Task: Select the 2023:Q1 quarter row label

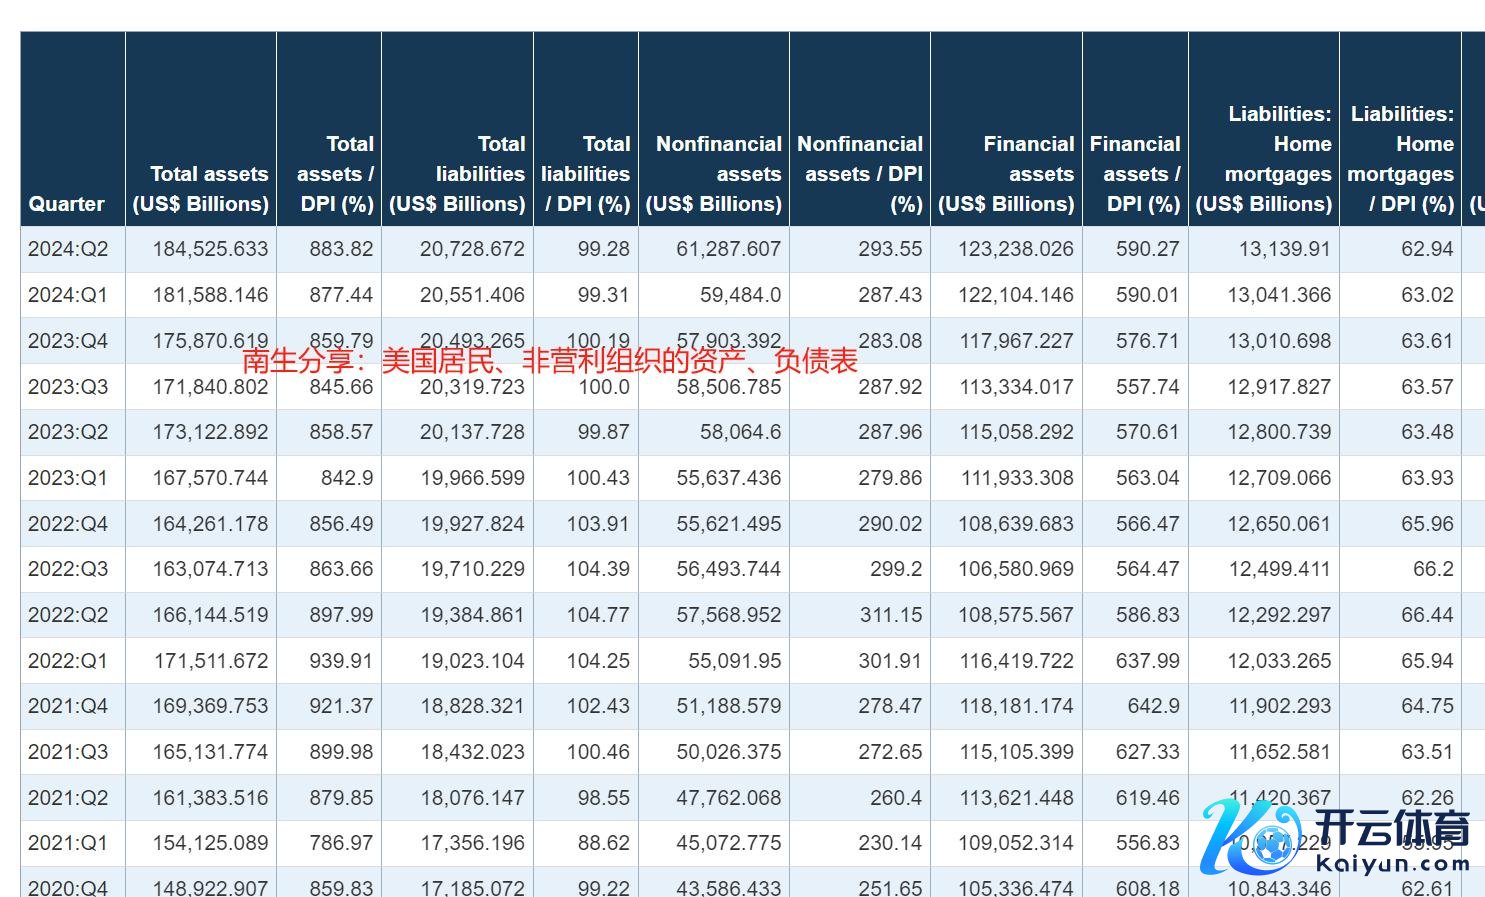Action: click(x=68, y=478)
